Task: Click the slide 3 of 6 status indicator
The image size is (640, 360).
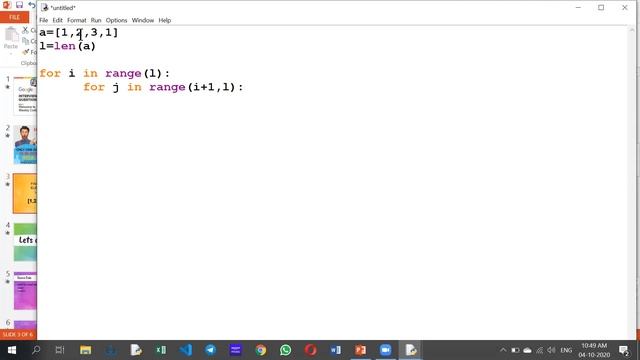Action: coord(18,335)
